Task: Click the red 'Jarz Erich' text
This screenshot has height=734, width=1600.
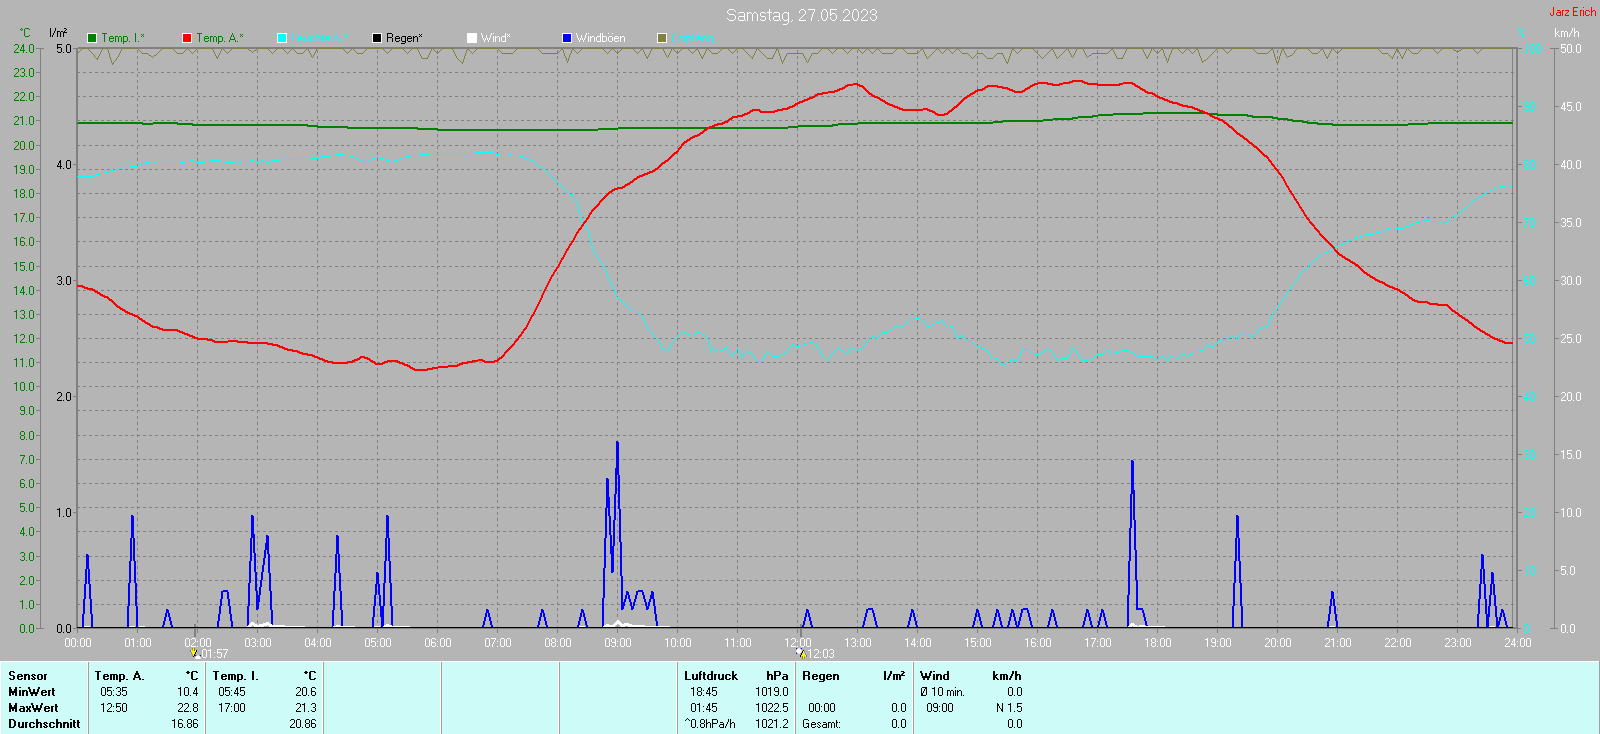Action: [x=1573, y=12]
